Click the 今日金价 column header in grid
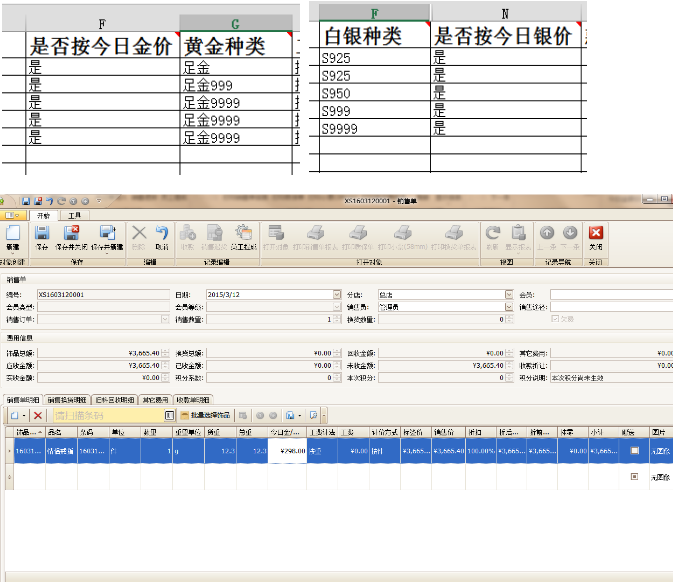 click(287, 432)
